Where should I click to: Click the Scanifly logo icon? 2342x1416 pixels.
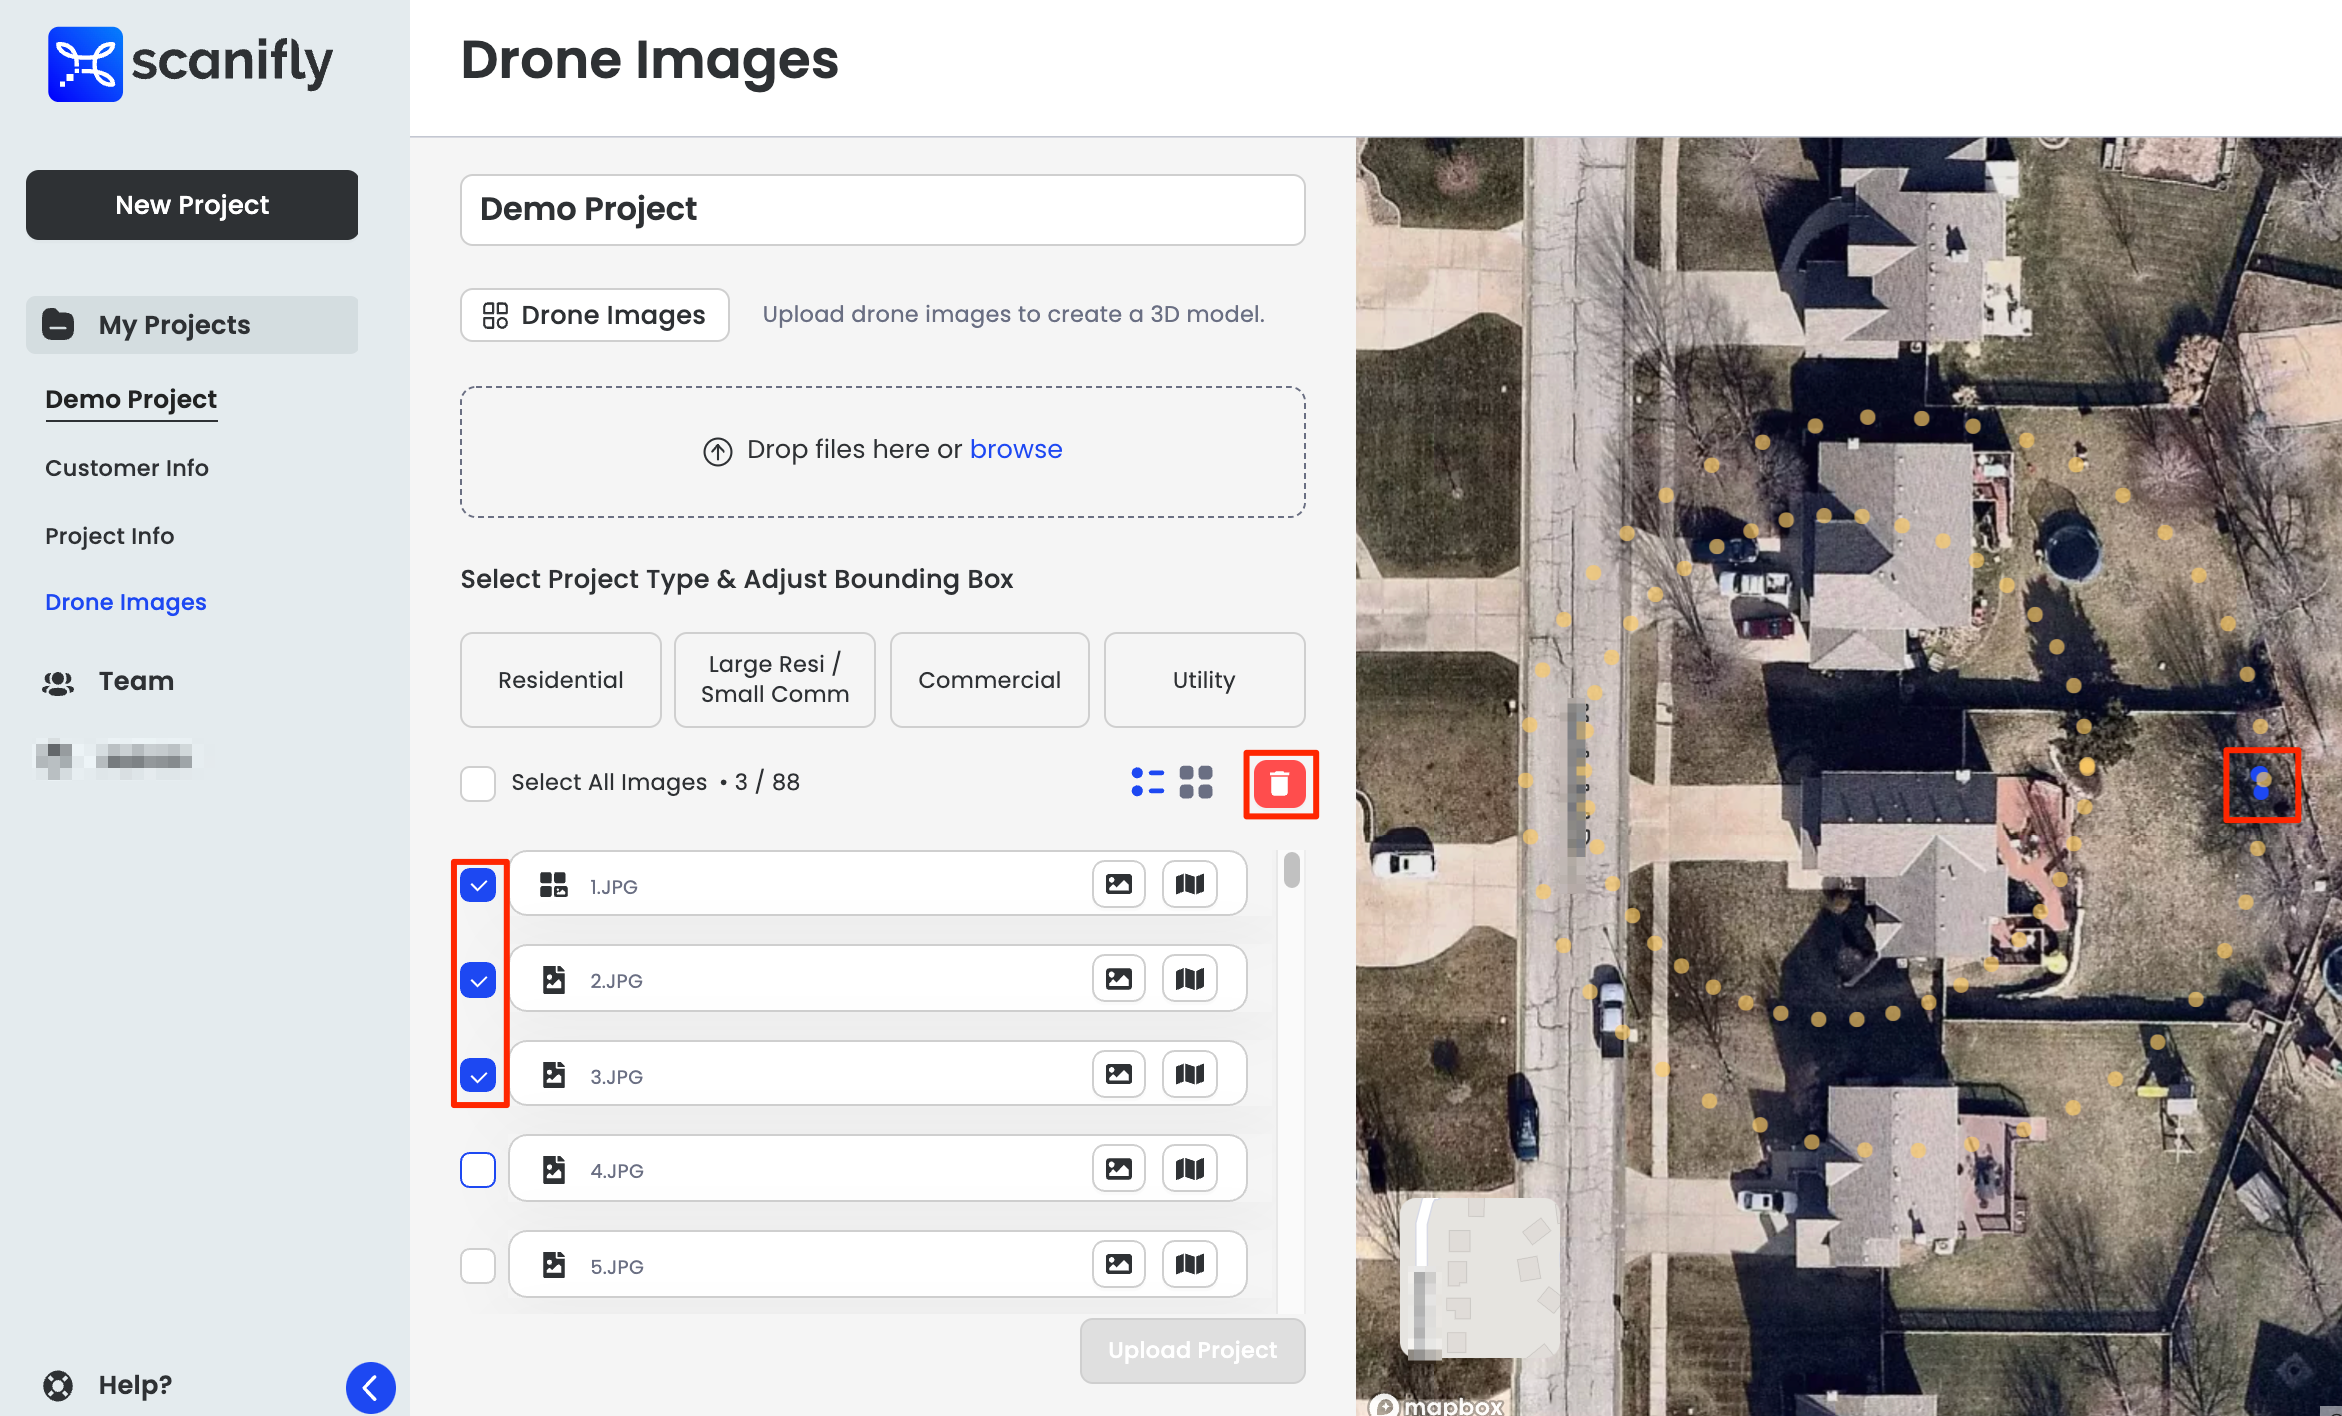[85, 64]
